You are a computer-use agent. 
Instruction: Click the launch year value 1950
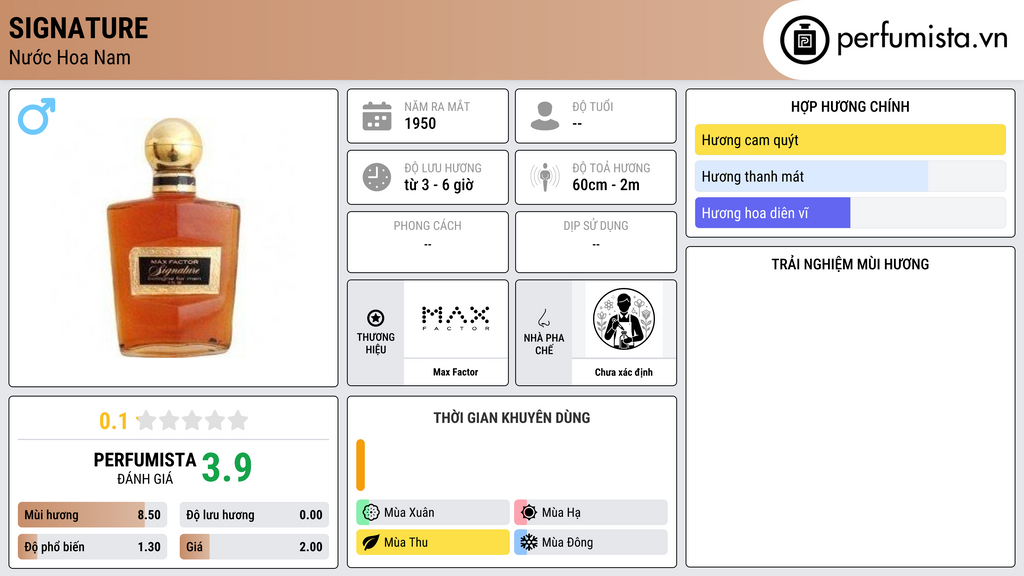click(420, 123)
